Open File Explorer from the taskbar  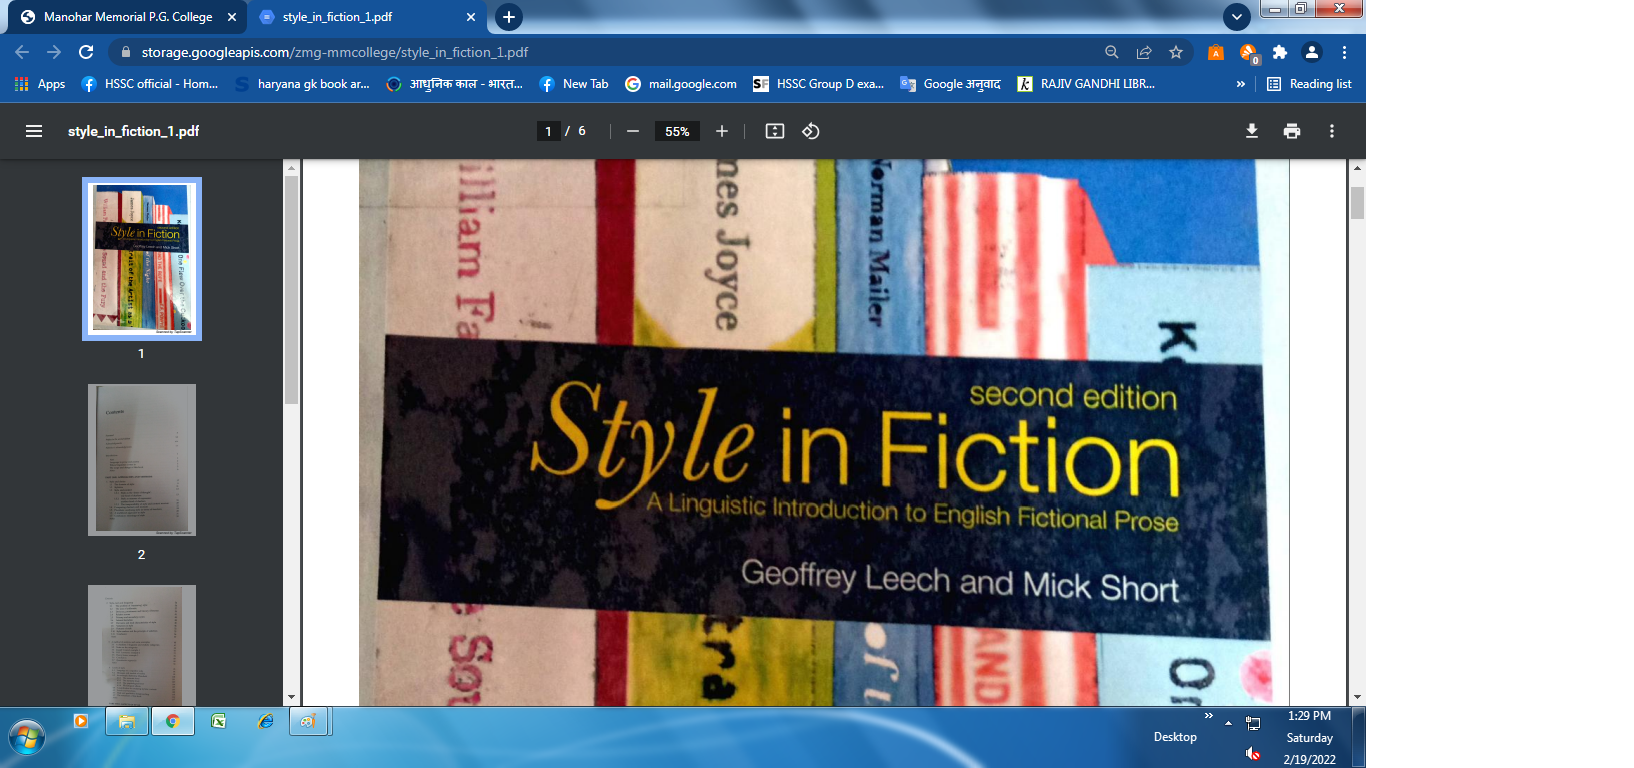(x=127, y=721)
